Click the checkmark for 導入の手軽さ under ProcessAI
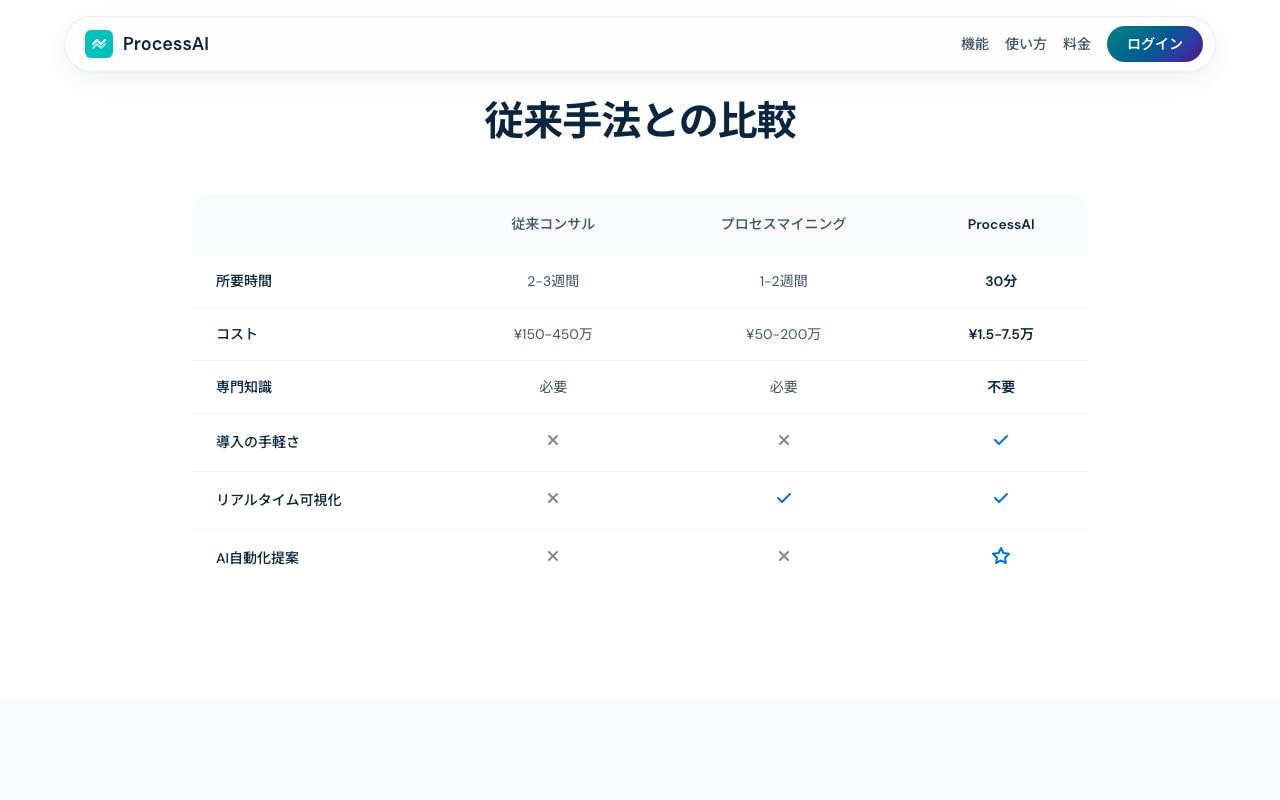The height and width of the screenshot is (800, 1280). (1001, 440)
